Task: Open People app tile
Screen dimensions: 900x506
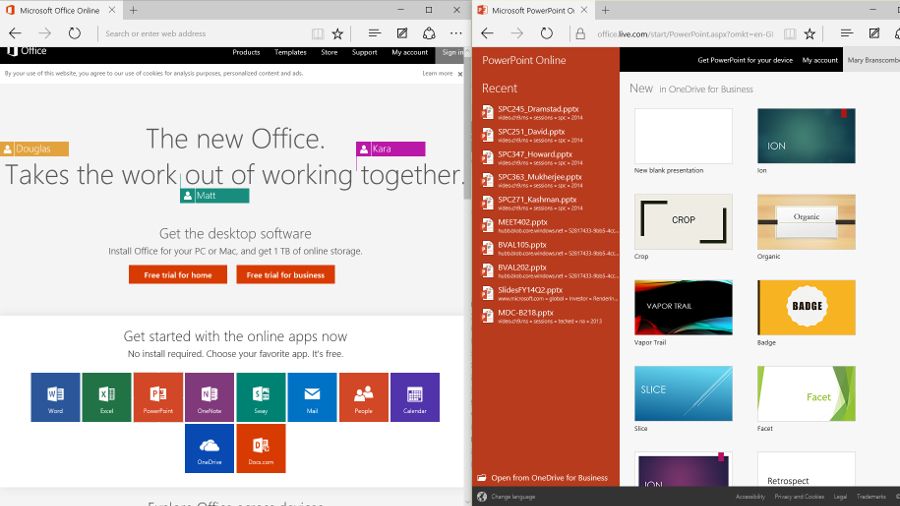Action: (363, 397)
